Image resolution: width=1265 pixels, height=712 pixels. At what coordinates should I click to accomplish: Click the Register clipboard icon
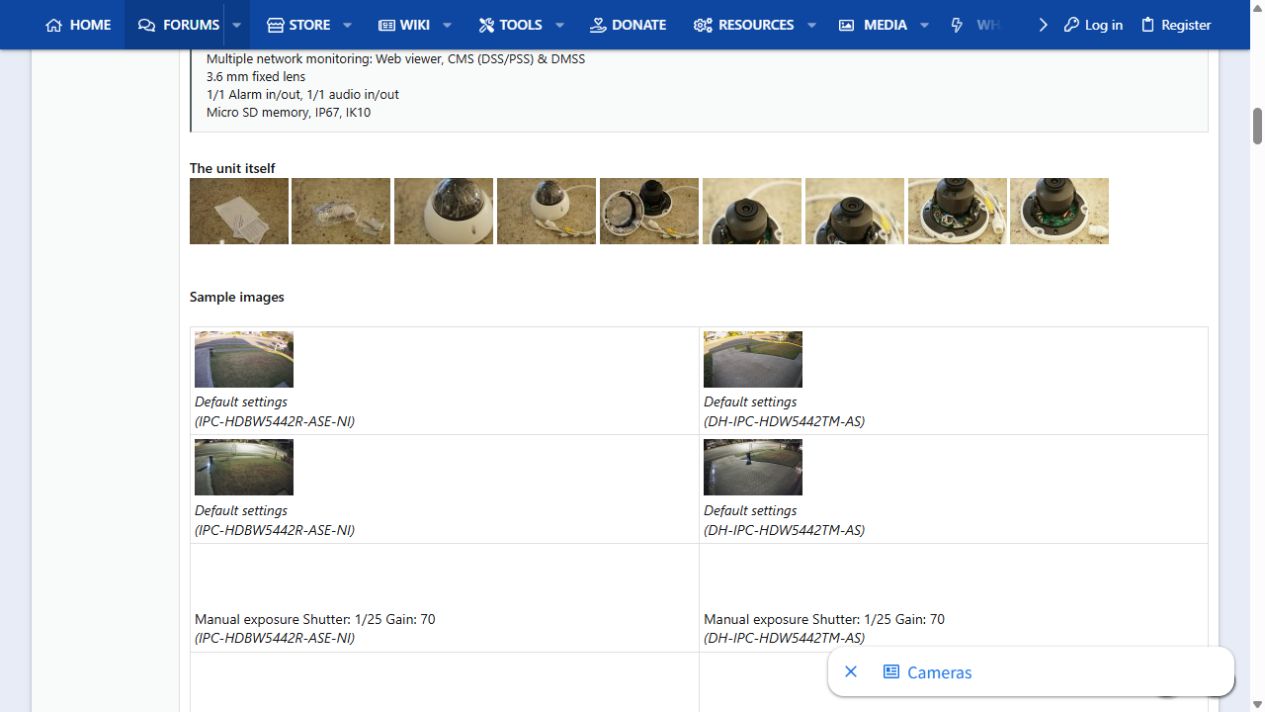1148,25
